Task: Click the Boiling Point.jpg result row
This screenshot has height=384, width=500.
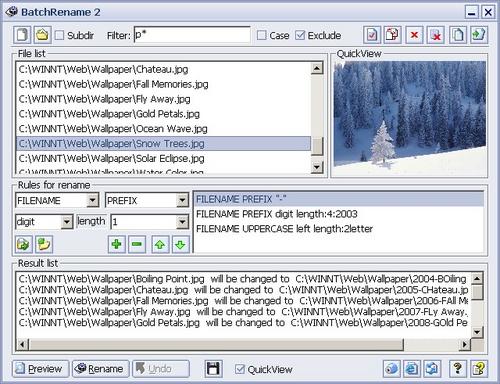Action: click(x=243, y=279)
